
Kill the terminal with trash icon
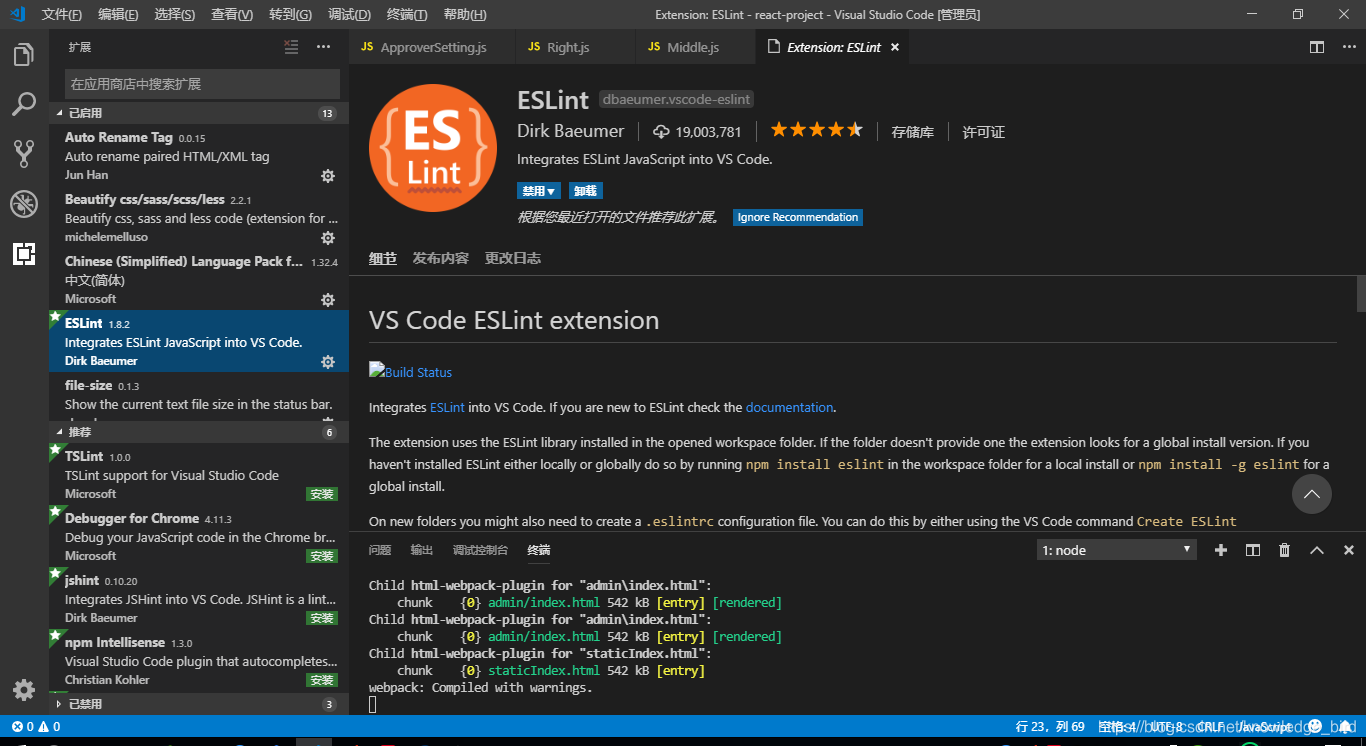click(x=1285, y=550)
